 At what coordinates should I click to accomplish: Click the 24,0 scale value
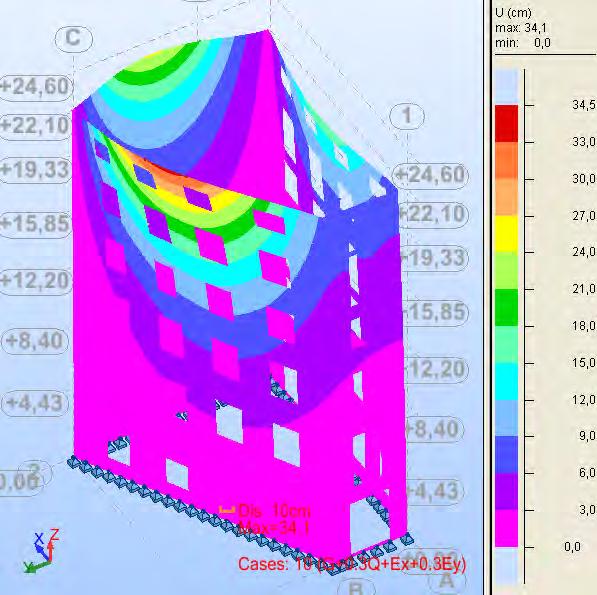(x=584, y=252)
